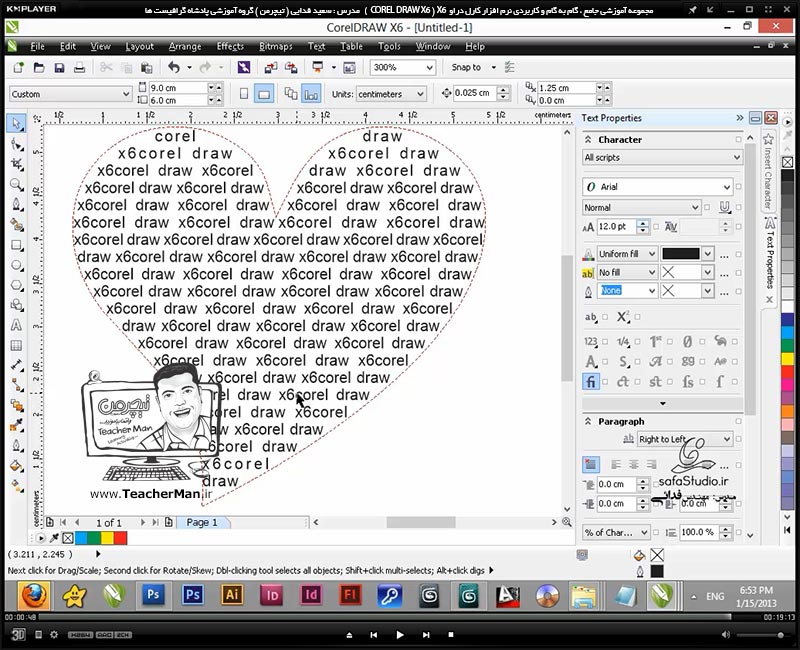This screenshot has width=800, height=650.
Task: Toggle the slashed zero OpenType feature
Action: click(688, 341)
